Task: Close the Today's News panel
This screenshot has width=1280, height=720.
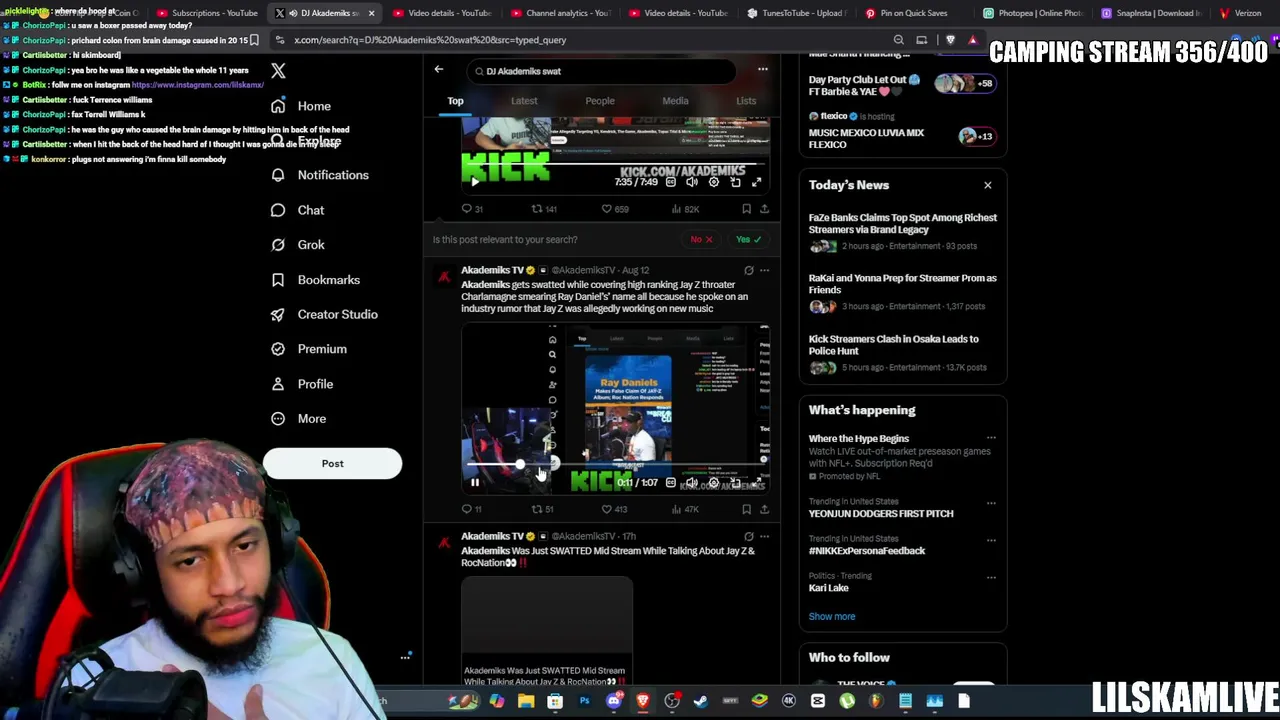Action: pos(988,185)
